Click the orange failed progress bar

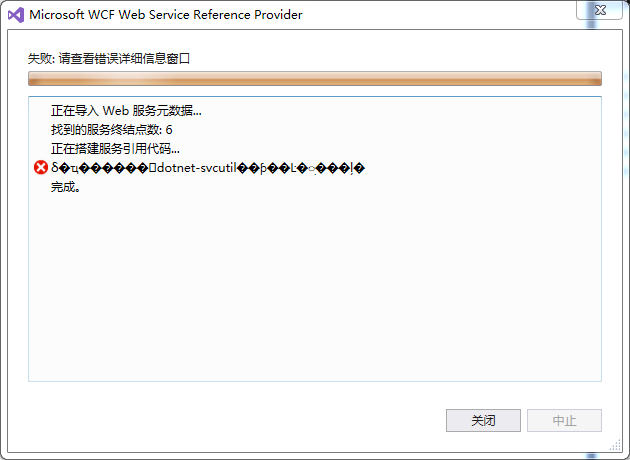click(x=315, y=78)
